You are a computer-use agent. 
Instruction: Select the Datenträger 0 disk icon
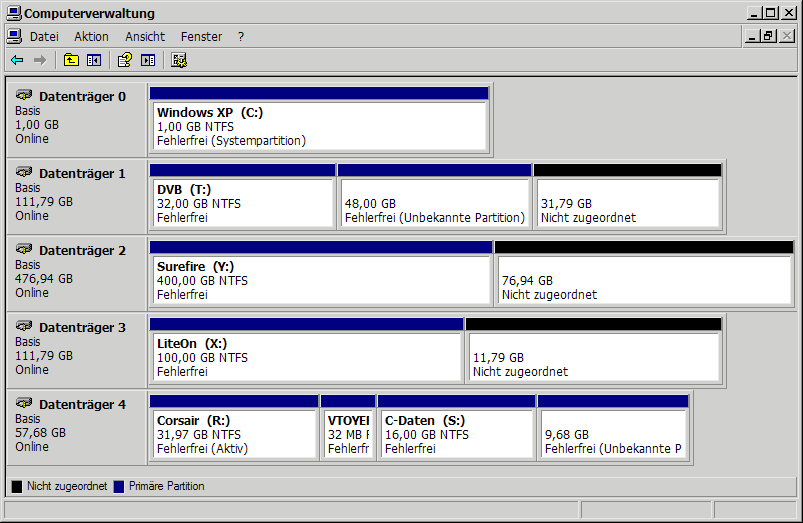pos(24,95)
